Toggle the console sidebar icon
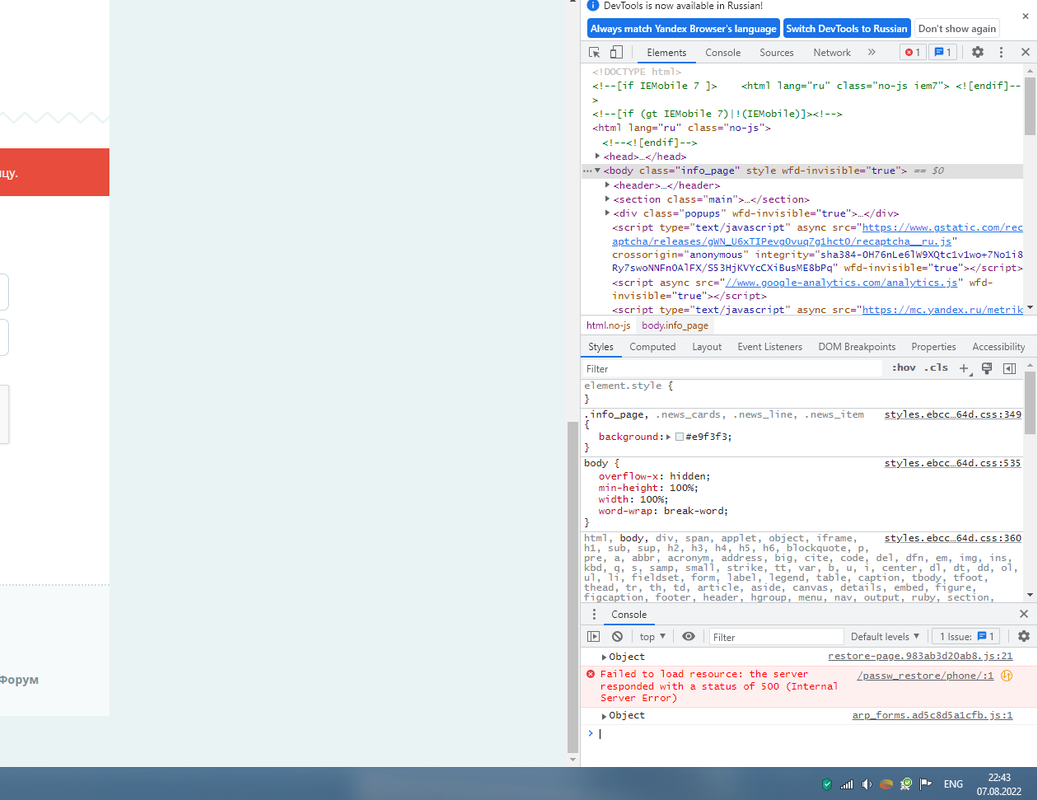 (593, 636)
